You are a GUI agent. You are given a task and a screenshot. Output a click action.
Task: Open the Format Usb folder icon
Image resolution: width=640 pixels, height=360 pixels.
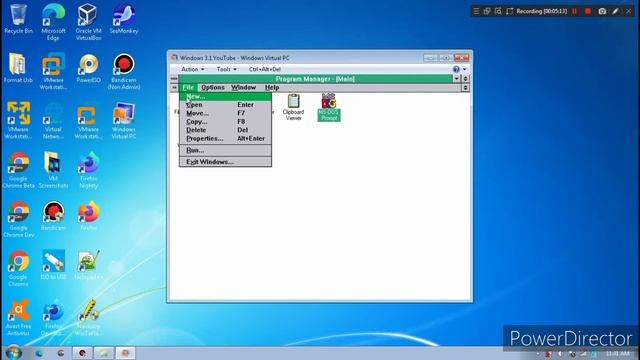(18, 68)
